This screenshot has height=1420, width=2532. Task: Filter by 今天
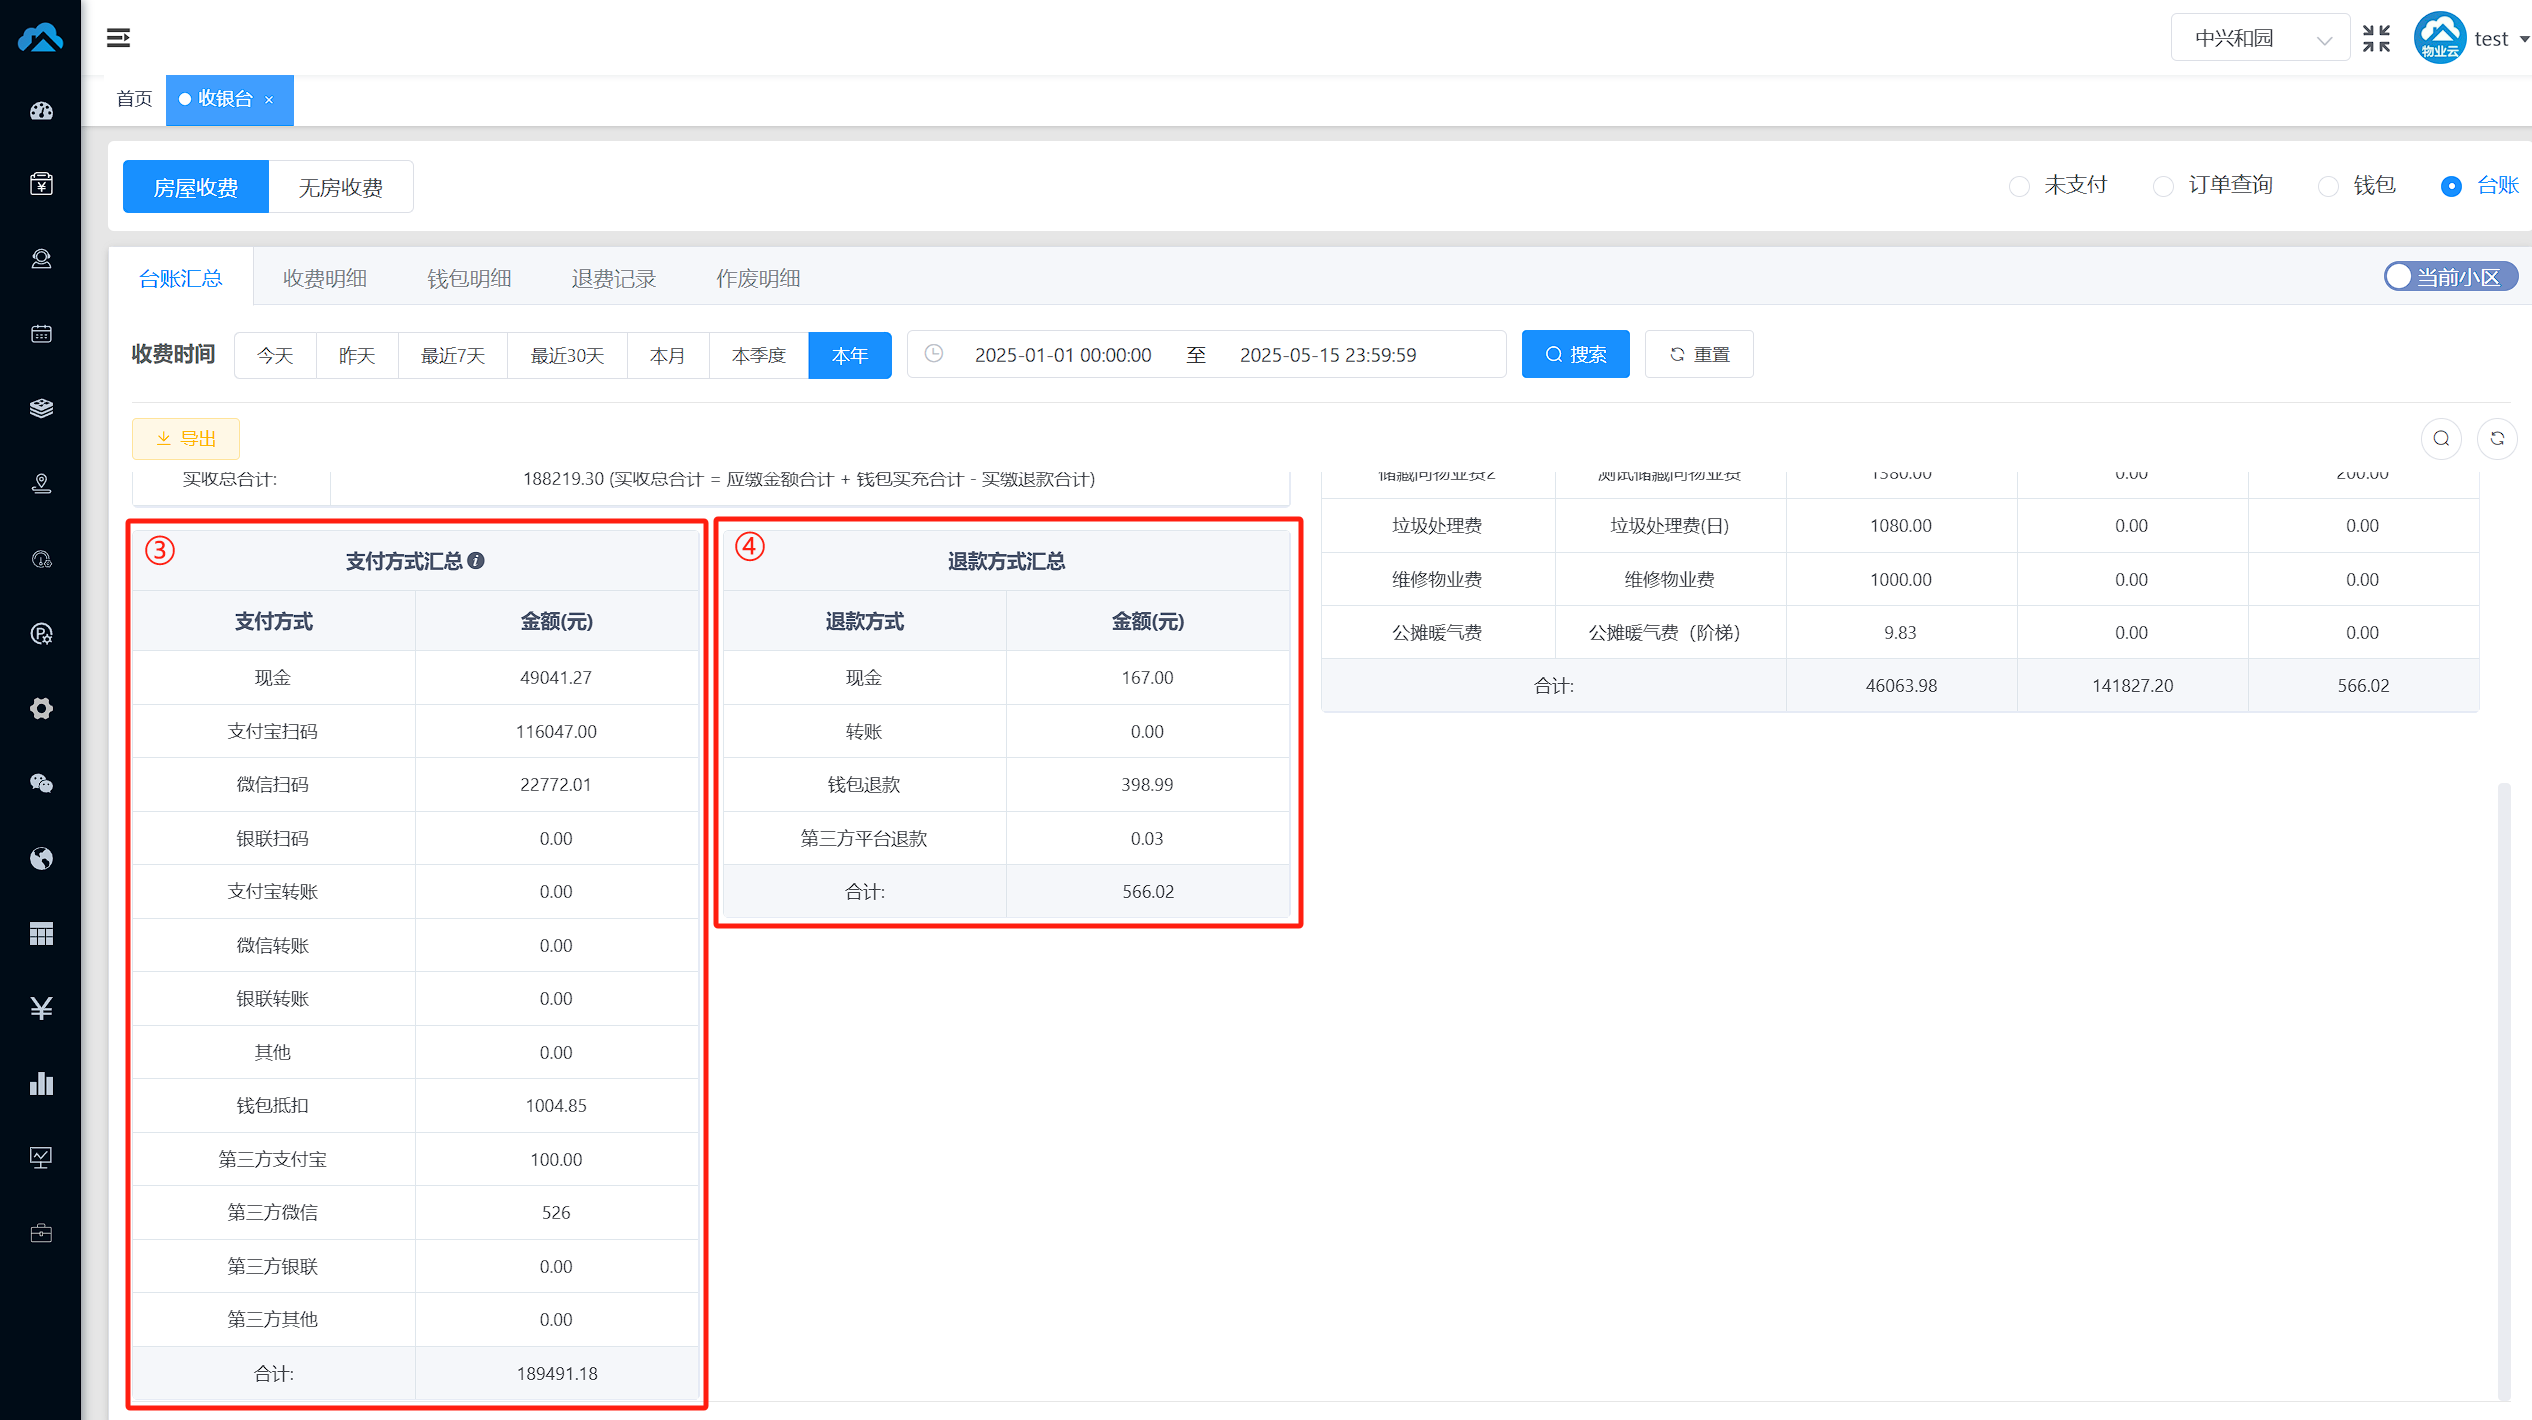tap(275, 355)
